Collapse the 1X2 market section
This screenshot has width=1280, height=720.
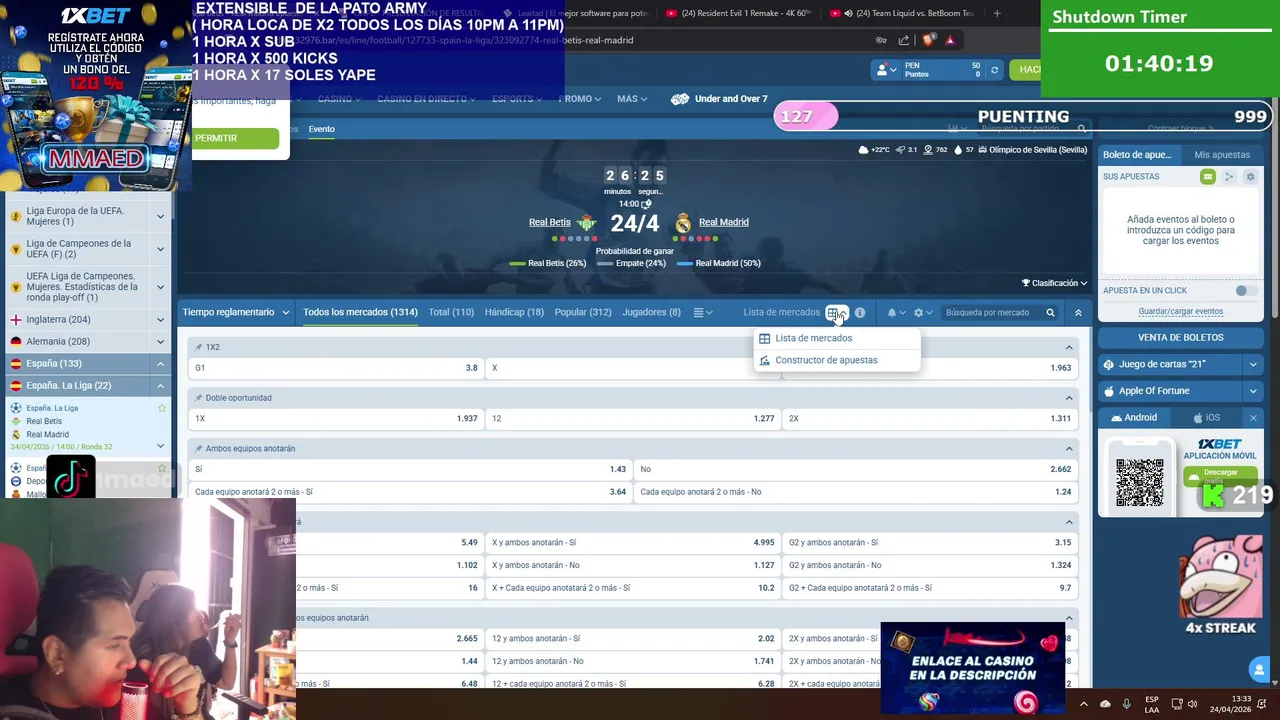[1069, 348]
